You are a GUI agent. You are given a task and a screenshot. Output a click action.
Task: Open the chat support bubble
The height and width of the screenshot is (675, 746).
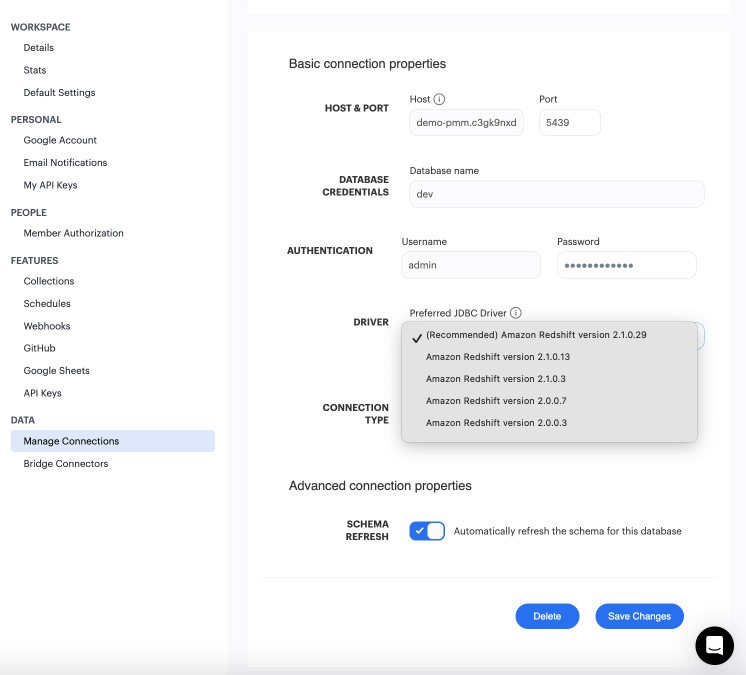click(x=714, y=645)
